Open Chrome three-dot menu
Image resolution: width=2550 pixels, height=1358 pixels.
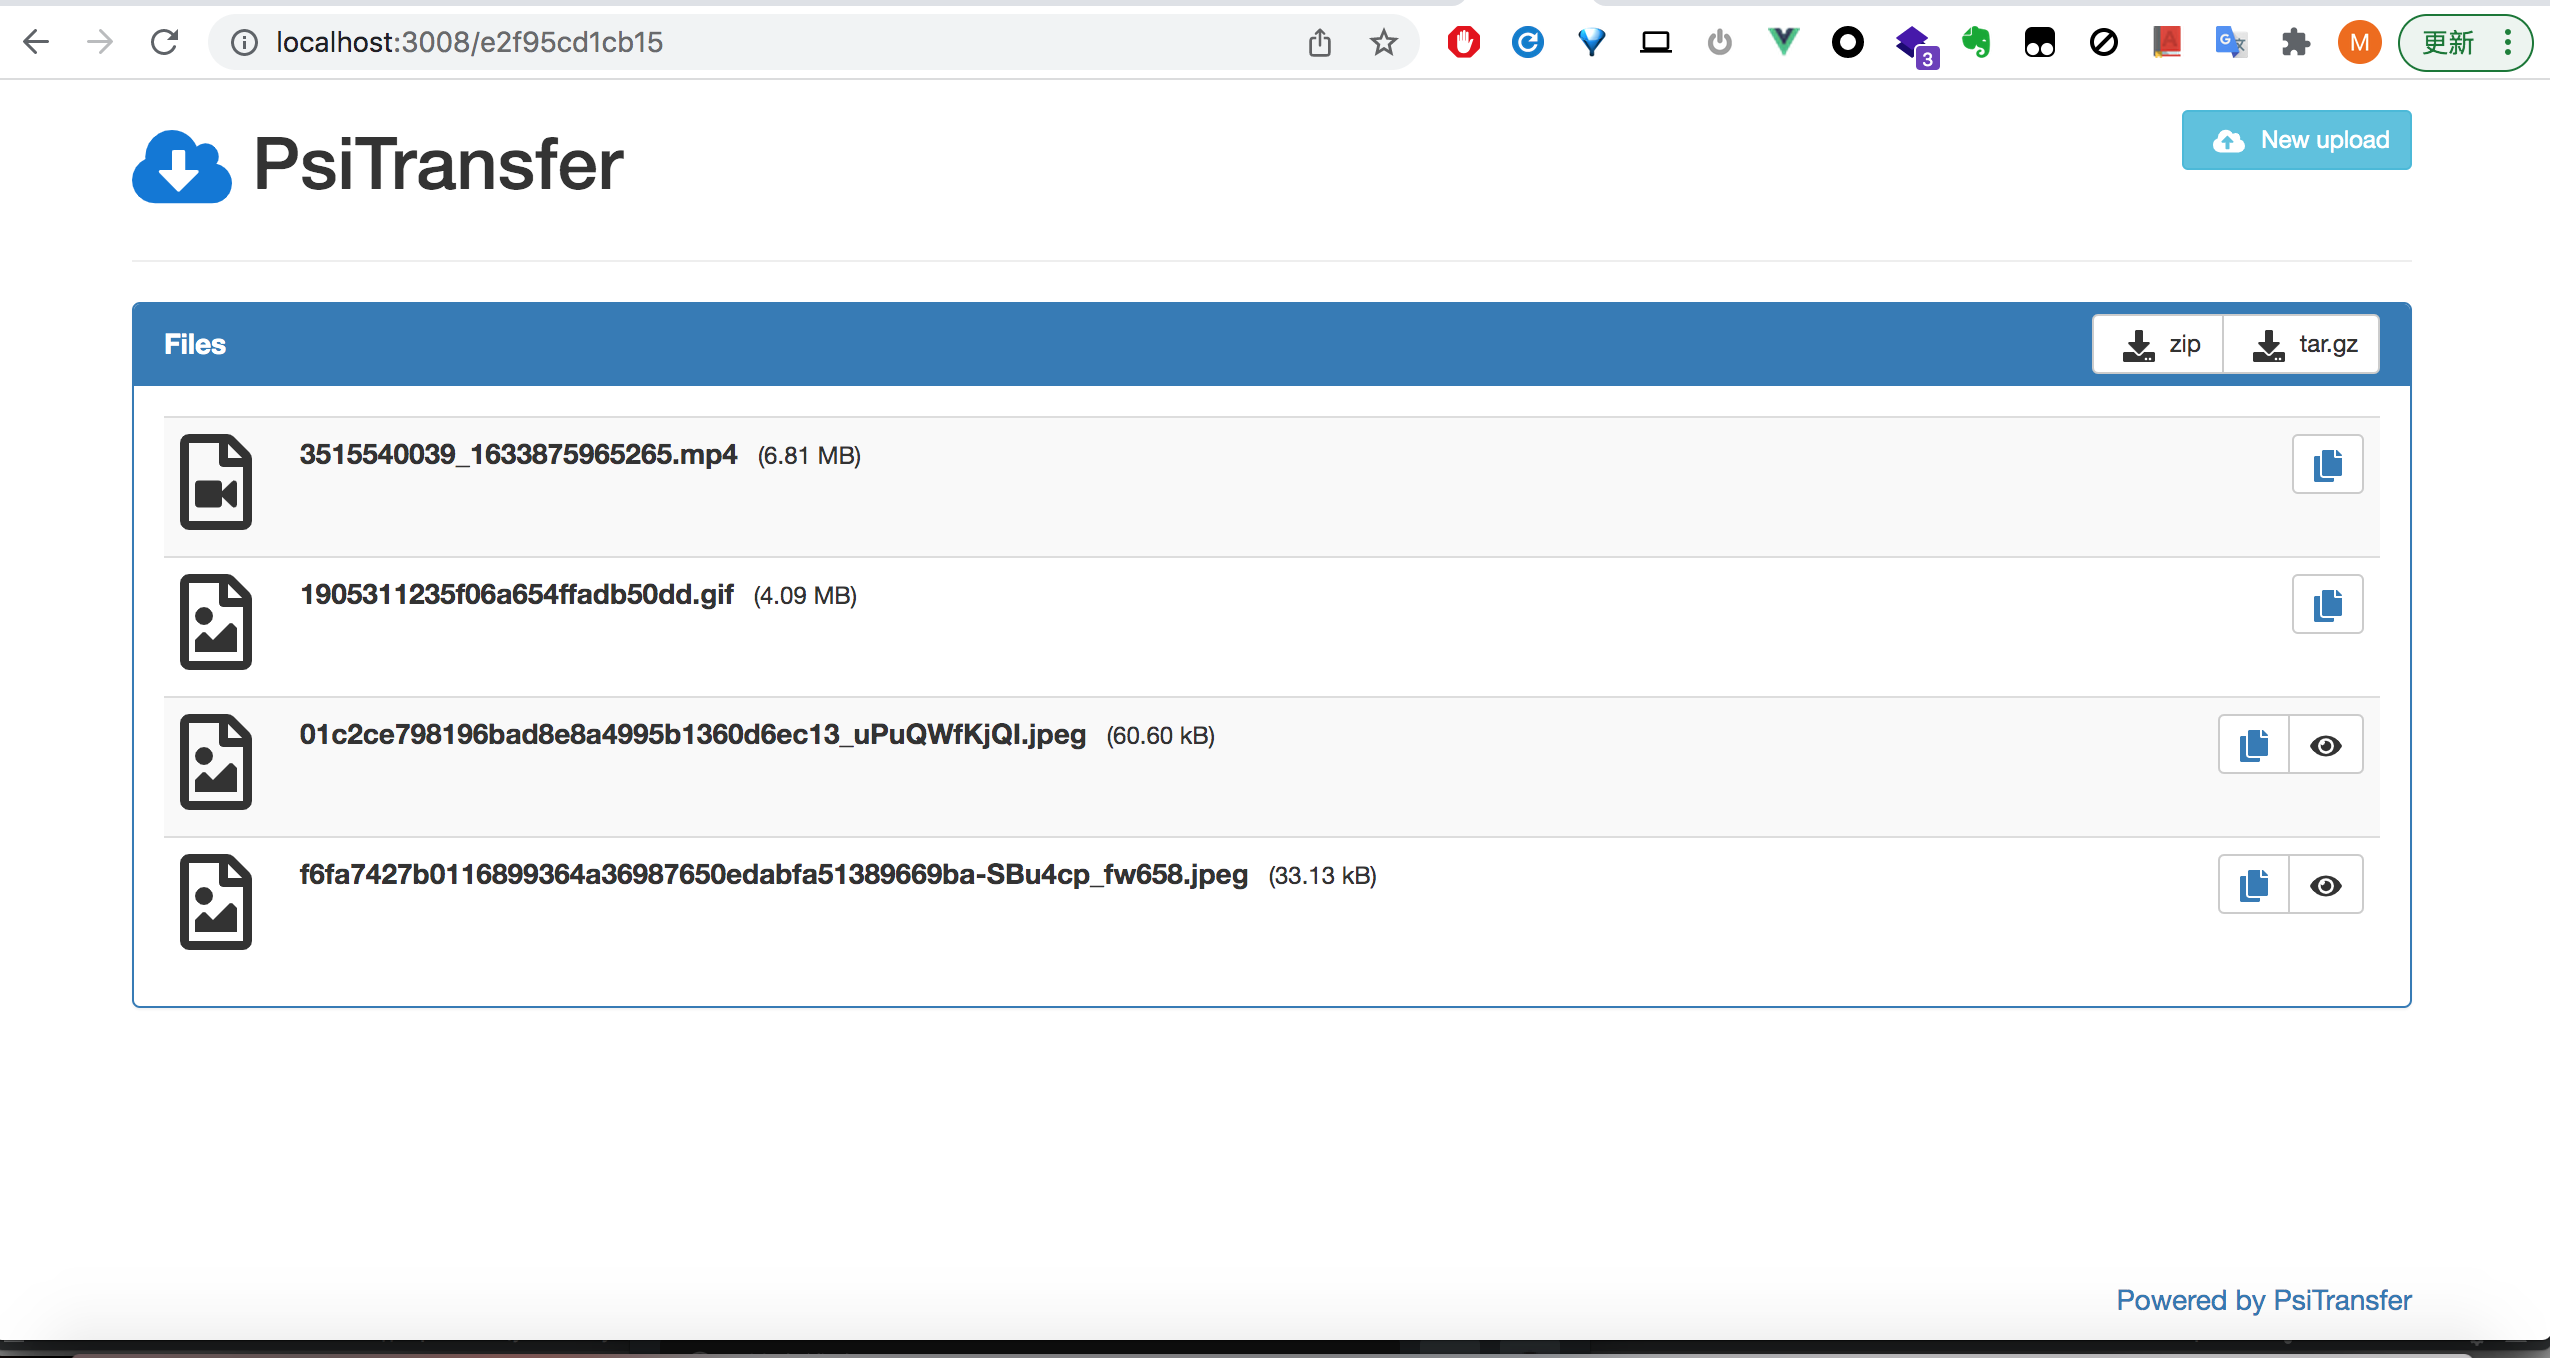[2508, 42]
